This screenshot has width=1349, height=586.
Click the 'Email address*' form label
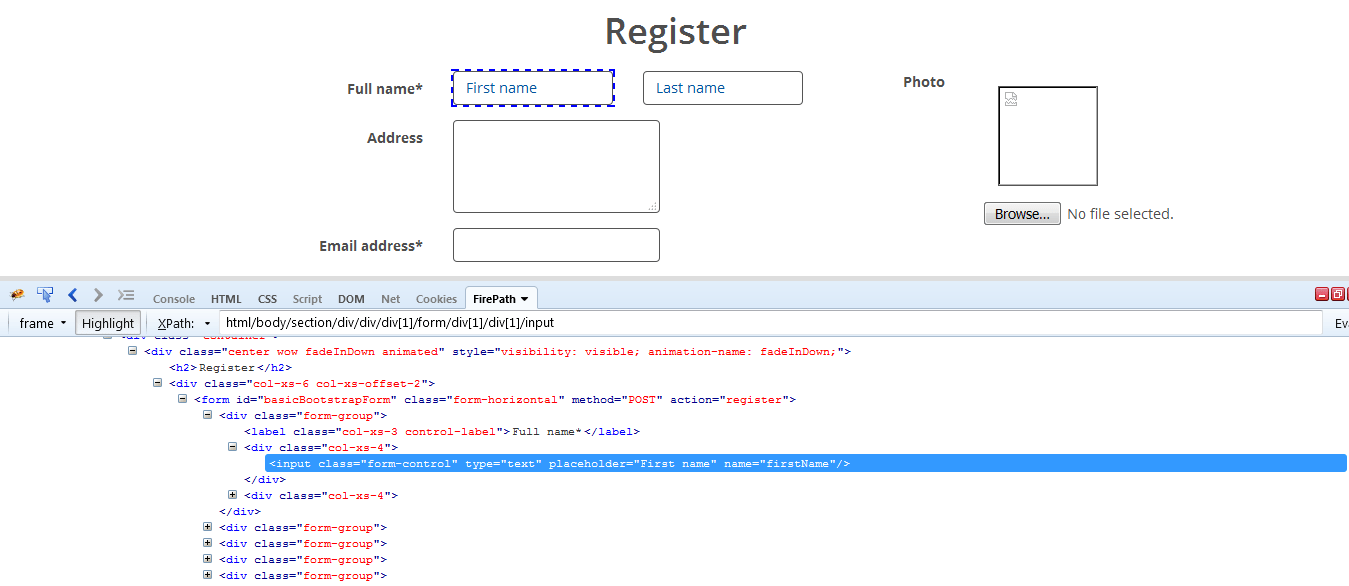click(371, 246)
